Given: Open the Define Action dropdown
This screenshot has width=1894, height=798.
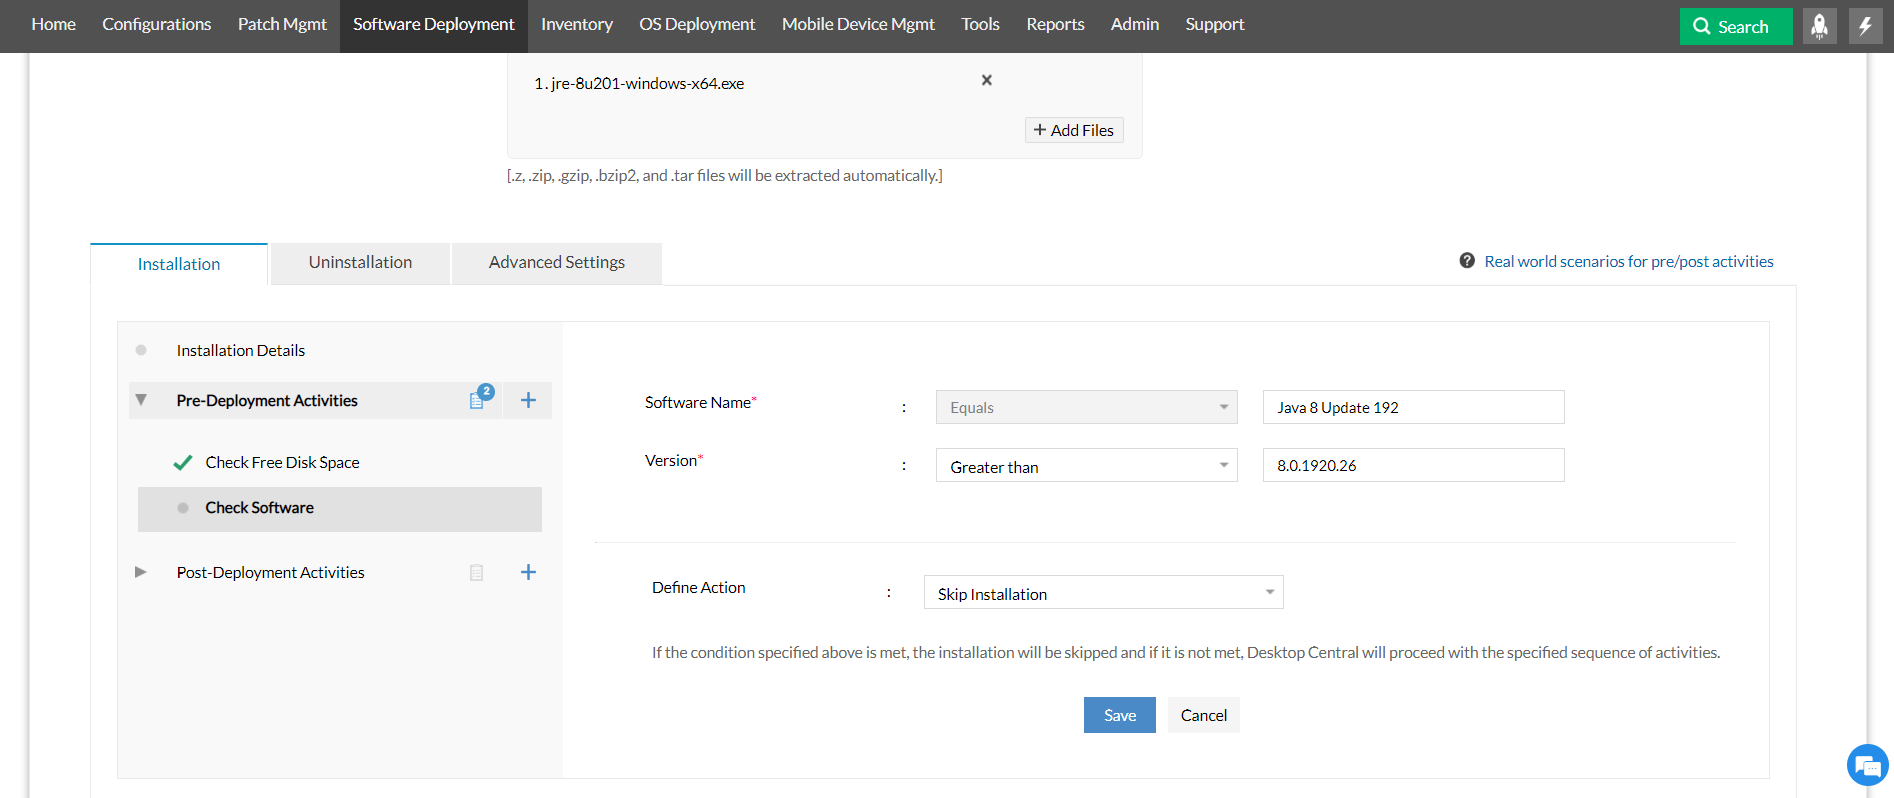Looking at the screenshot, I should 1103,593.
